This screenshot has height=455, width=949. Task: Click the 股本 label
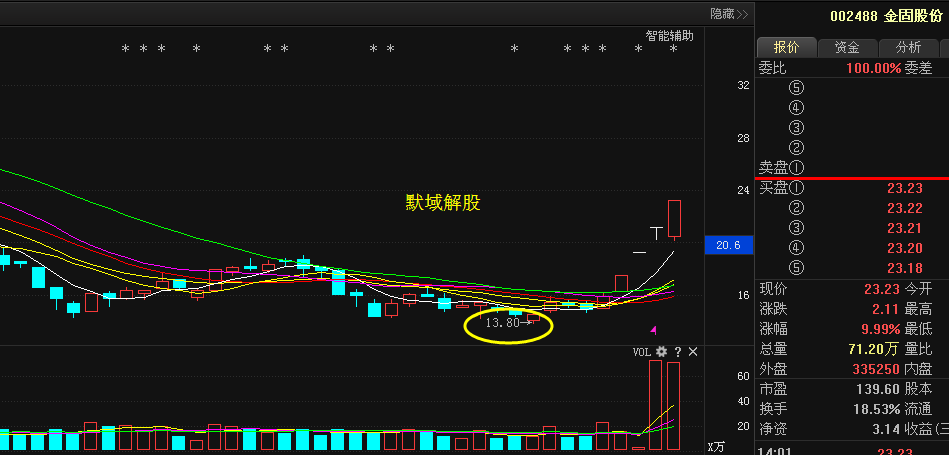pyautogui.click(x=919, y=388)
